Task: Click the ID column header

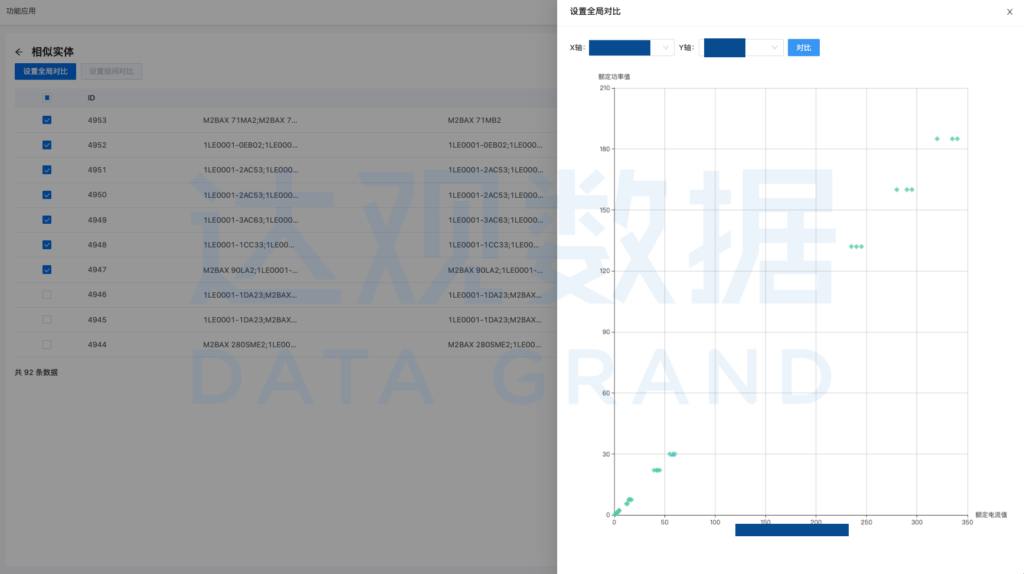Action: [92, 98]
